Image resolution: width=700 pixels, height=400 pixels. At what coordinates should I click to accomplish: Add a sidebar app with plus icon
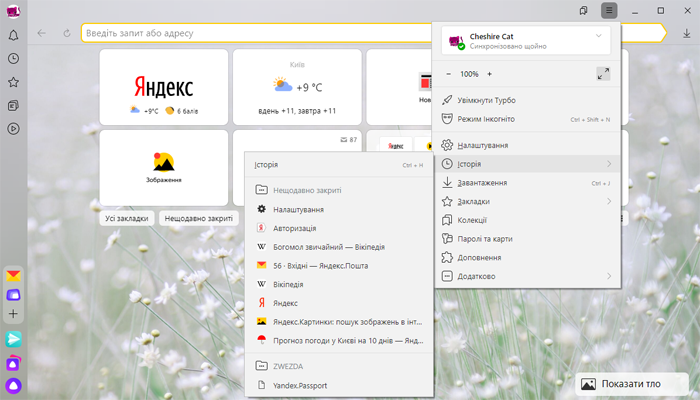click(x=13, y=314)
